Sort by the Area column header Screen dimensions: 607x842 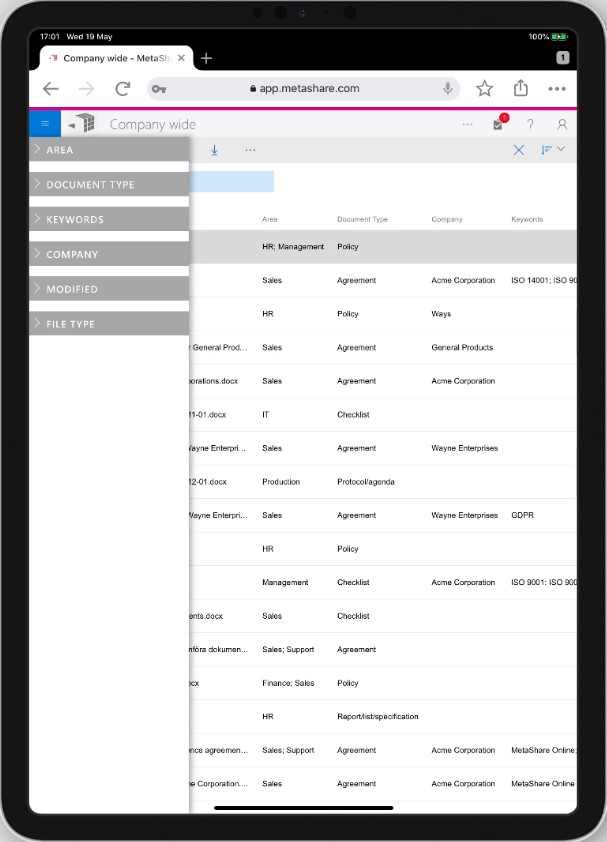pyautogui.click(x=270, y=219)
